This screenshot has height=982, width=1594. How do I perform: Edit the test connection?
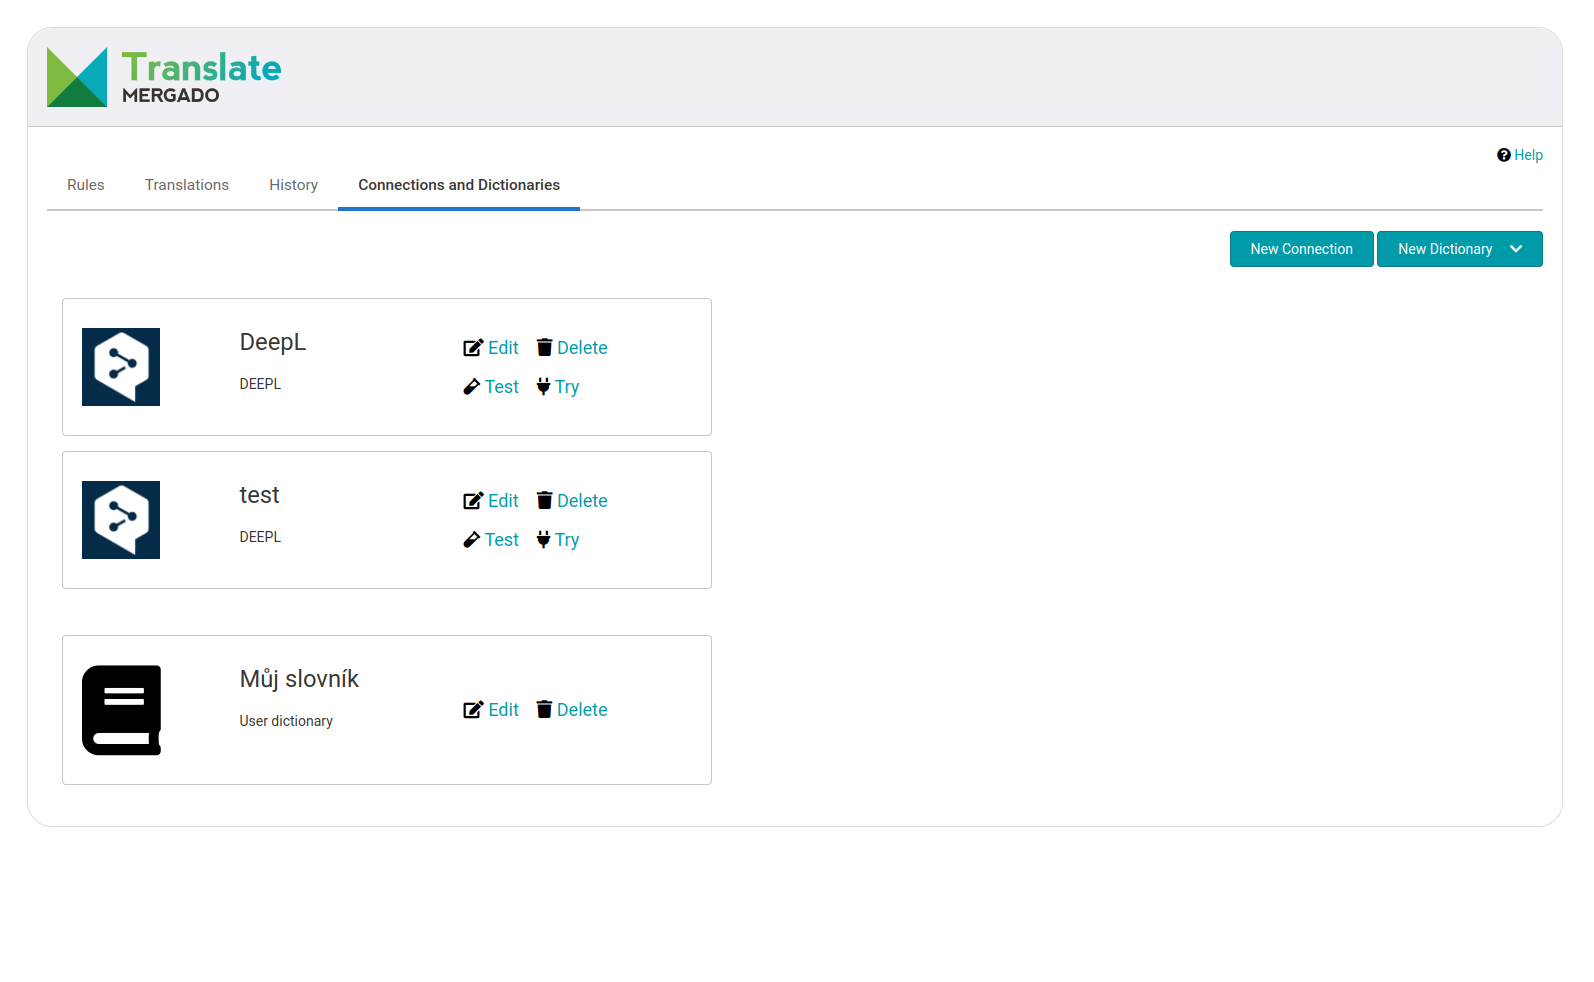(x=503, y=501)
